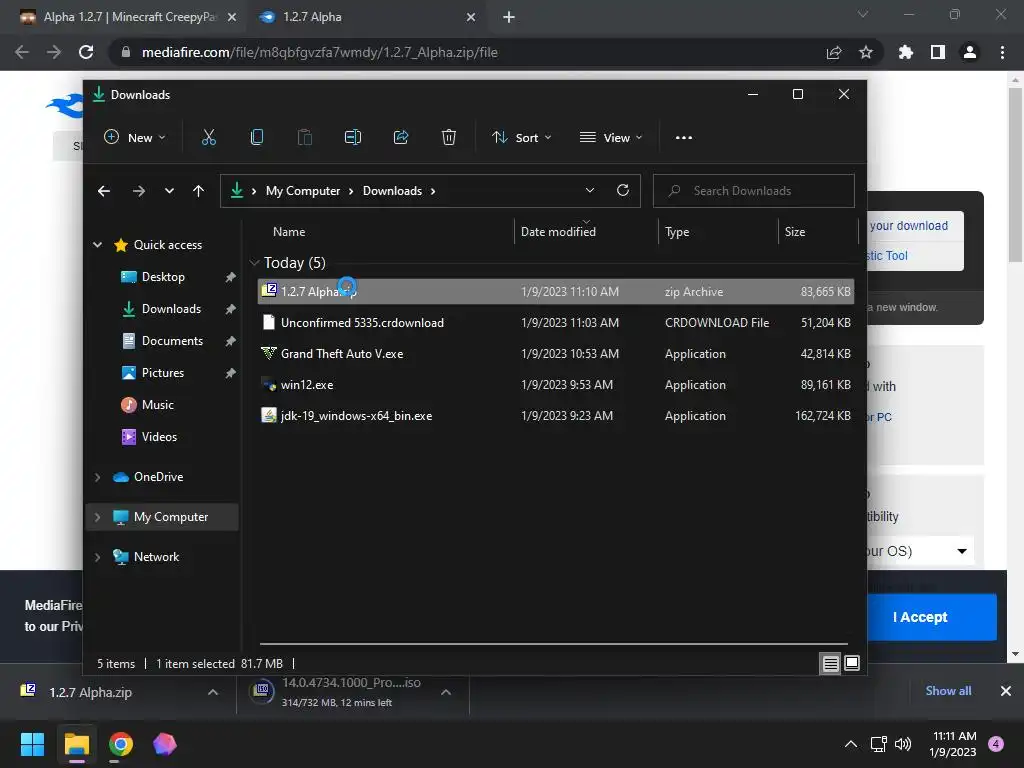
Task: Open the Sort options dropdown
Action: (522, 138)
